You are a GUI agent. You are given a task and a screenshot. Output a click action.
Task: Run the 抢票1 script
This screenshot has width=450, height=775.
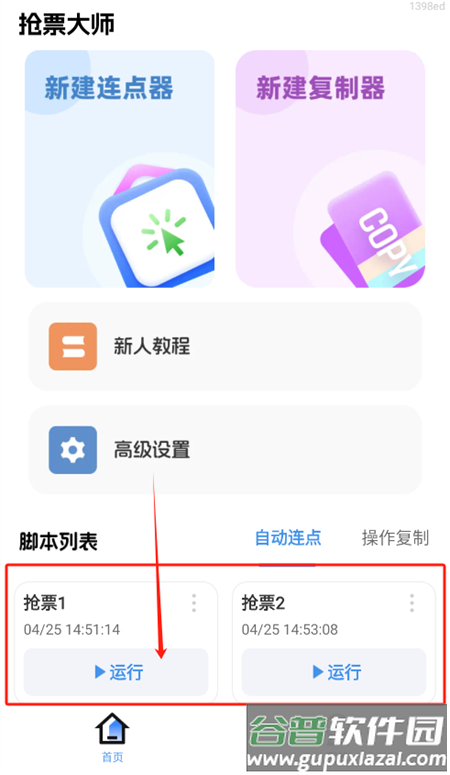coord(116,672)
